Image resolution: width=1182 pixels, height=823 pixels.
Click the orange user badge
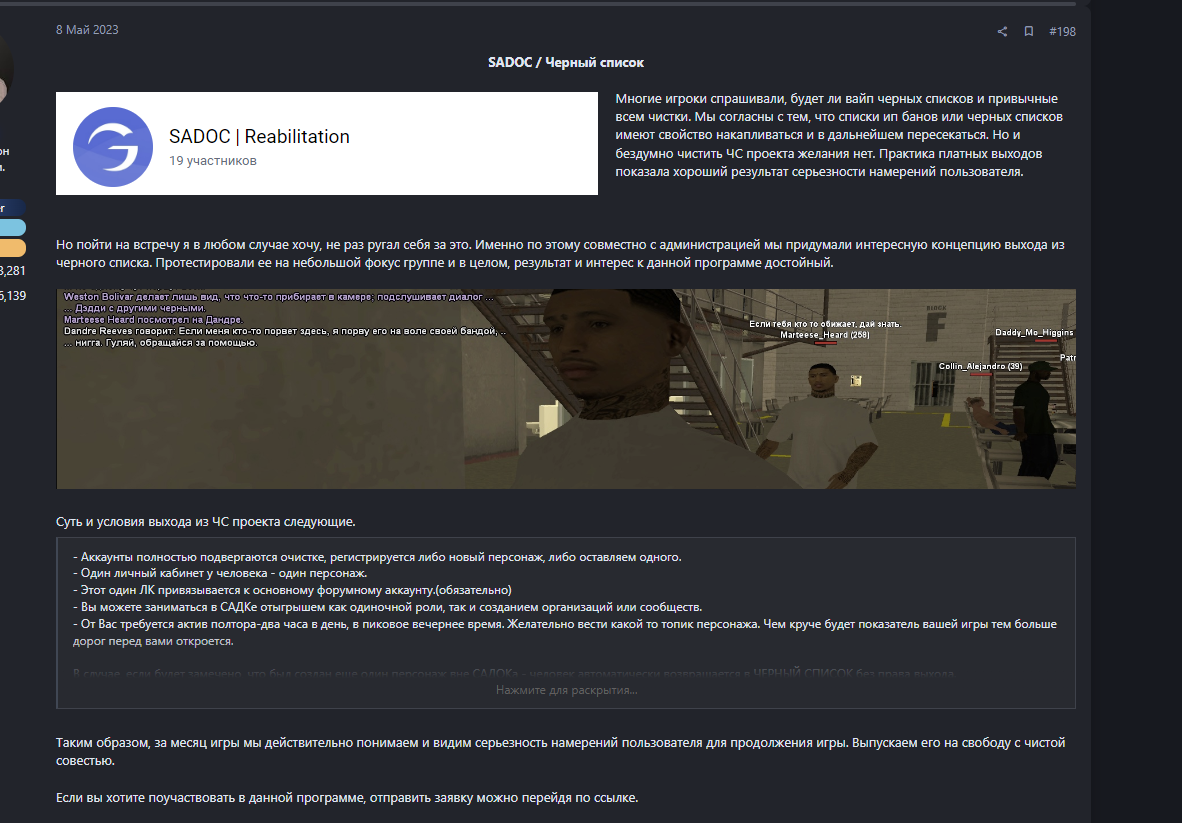pyautogui.click(x=12, y=248)
